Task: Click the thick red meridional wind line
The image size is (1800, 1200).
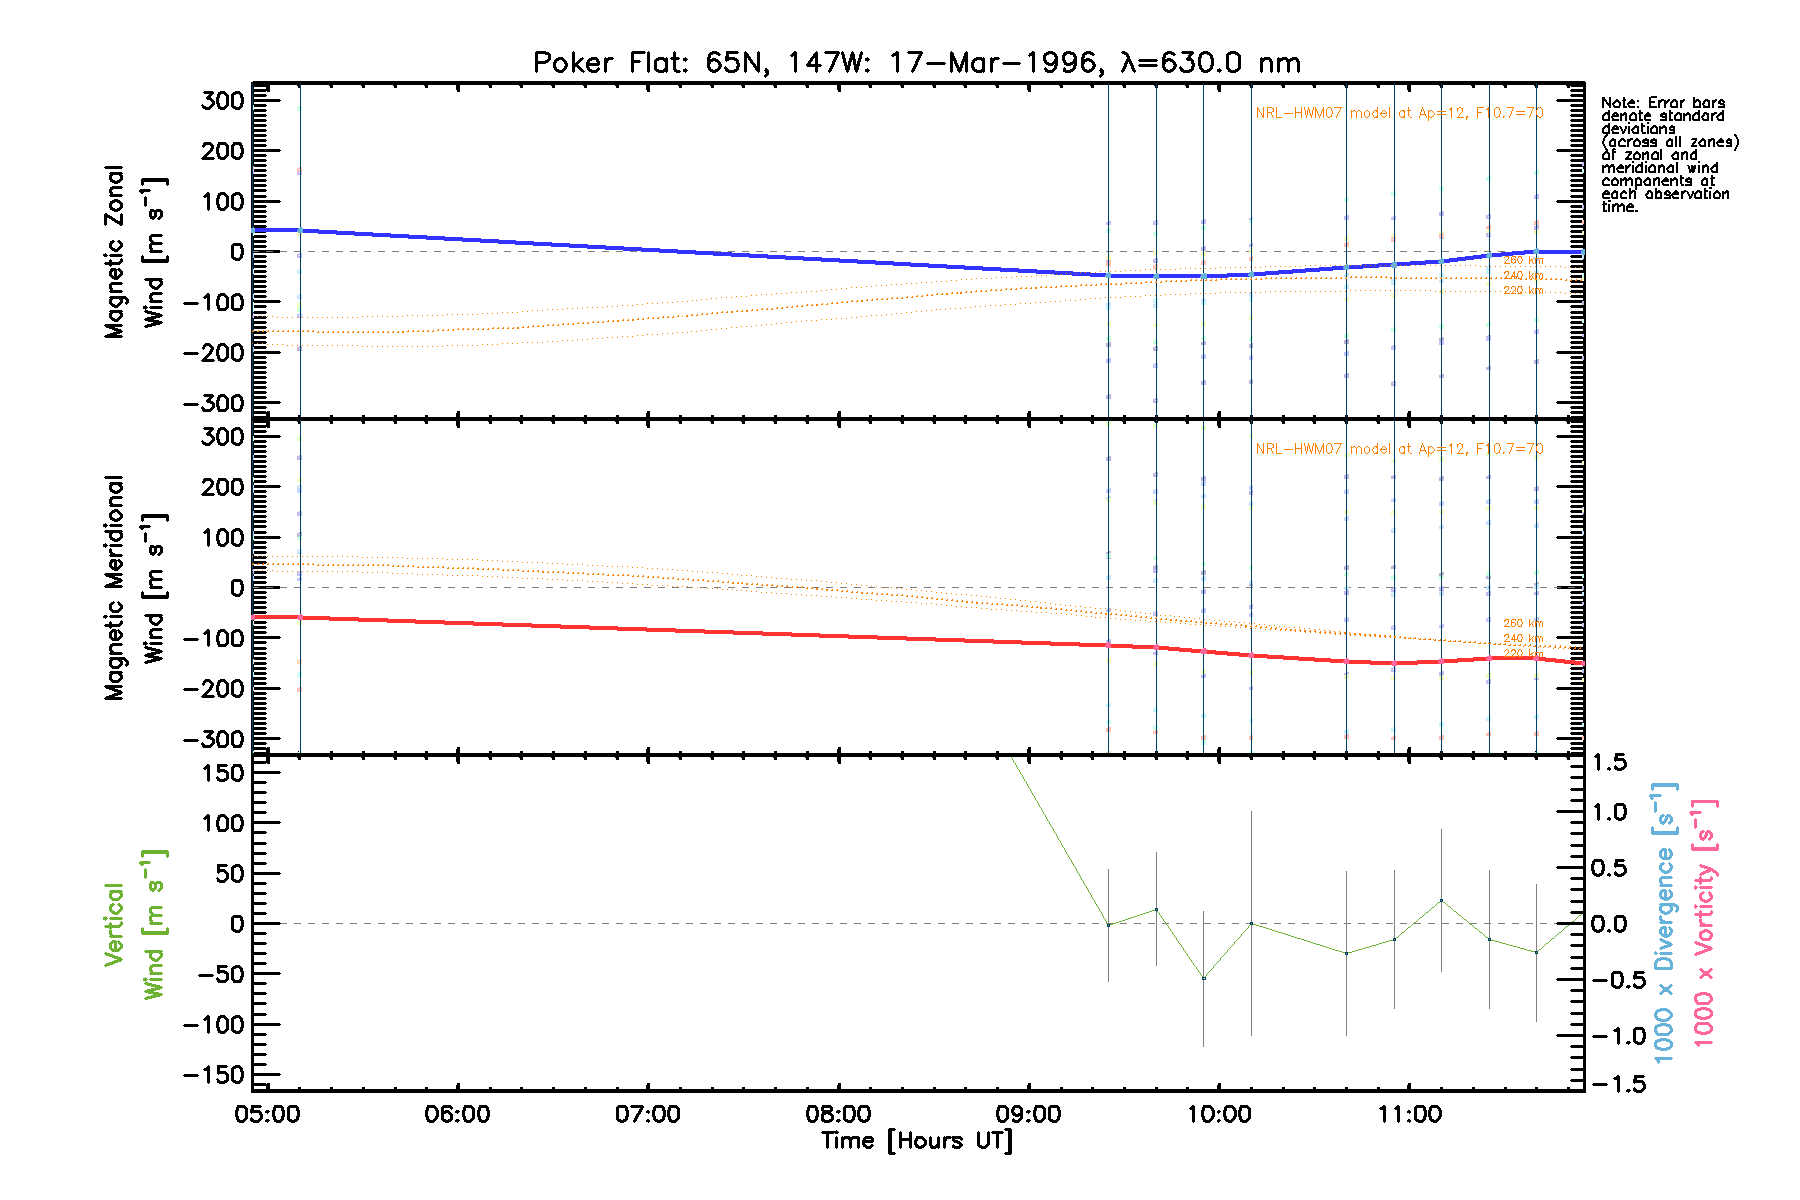Action: pos(700,631)
